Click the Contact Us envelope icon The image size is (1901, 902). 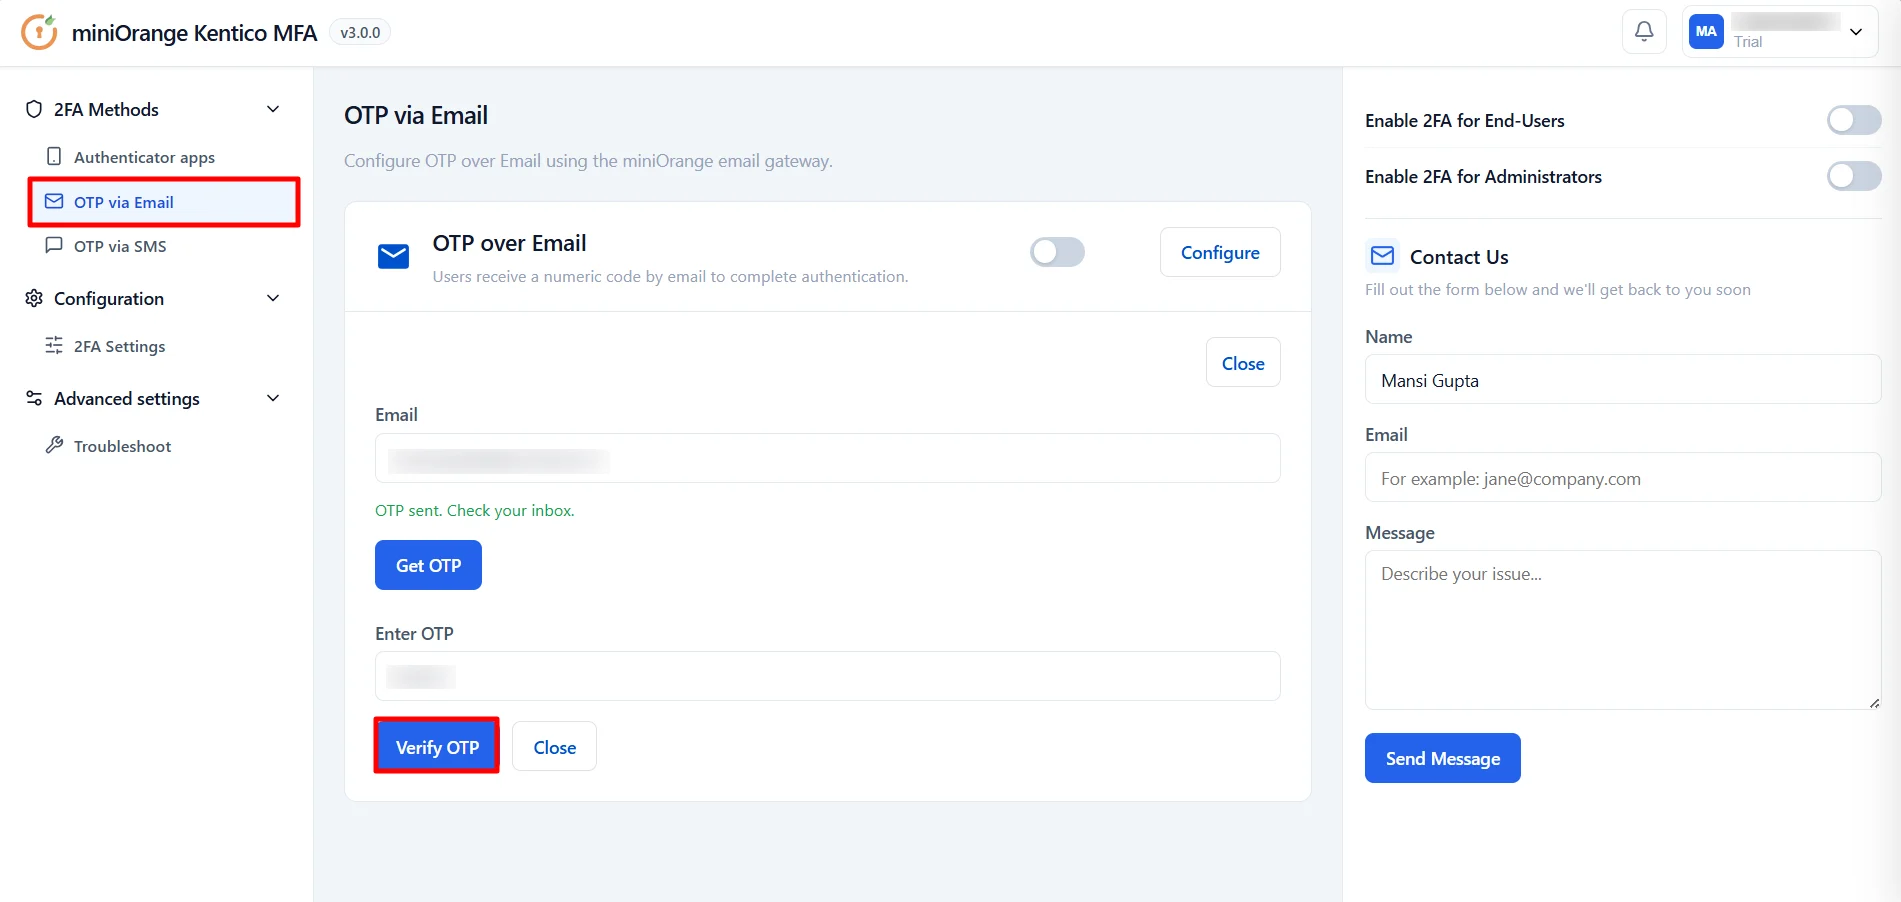pyautogui.click(x=1383, y=256)
